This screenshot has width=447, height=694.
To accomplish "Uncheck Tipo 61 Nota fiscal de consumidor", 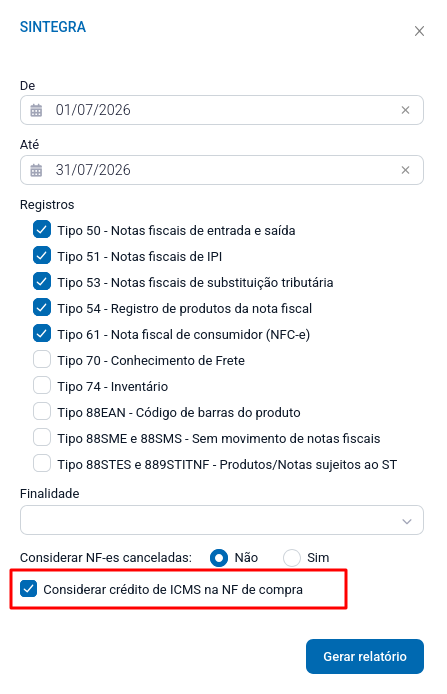I will tap(42, 334).
